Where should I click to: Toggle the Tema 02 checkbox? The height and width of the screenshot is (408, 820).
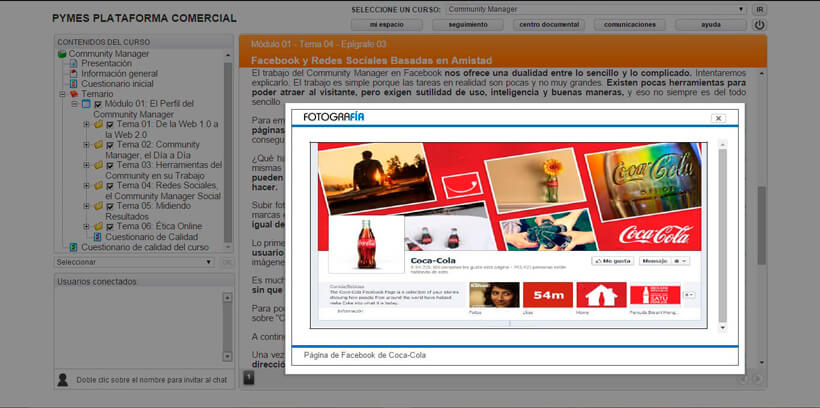point(110,145)
